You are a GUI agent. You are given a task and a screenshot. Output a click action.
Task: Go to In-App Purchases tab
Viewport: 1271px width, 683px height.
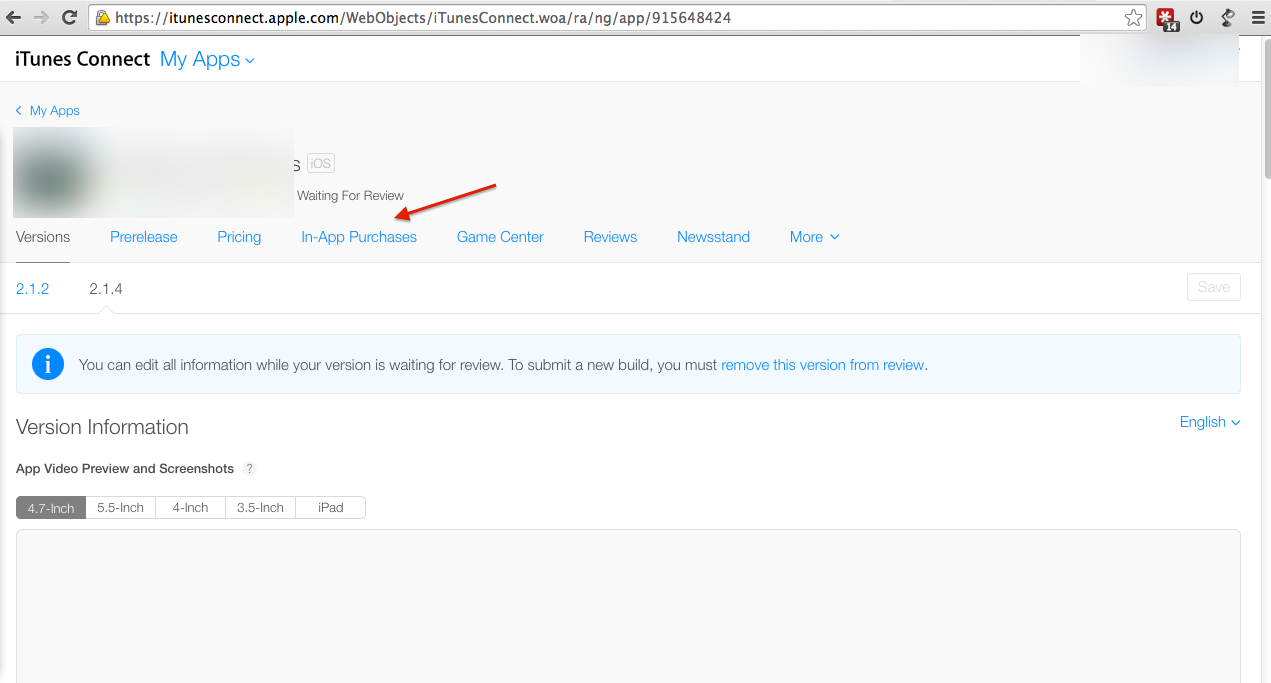359,237
